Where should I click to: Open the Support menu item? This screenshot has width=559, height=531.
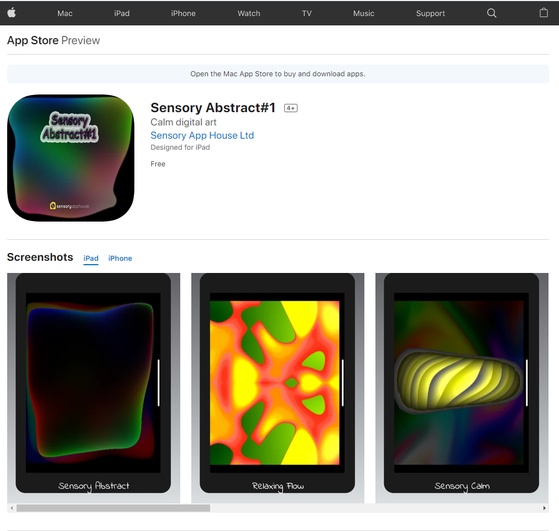tap(430, 13)
